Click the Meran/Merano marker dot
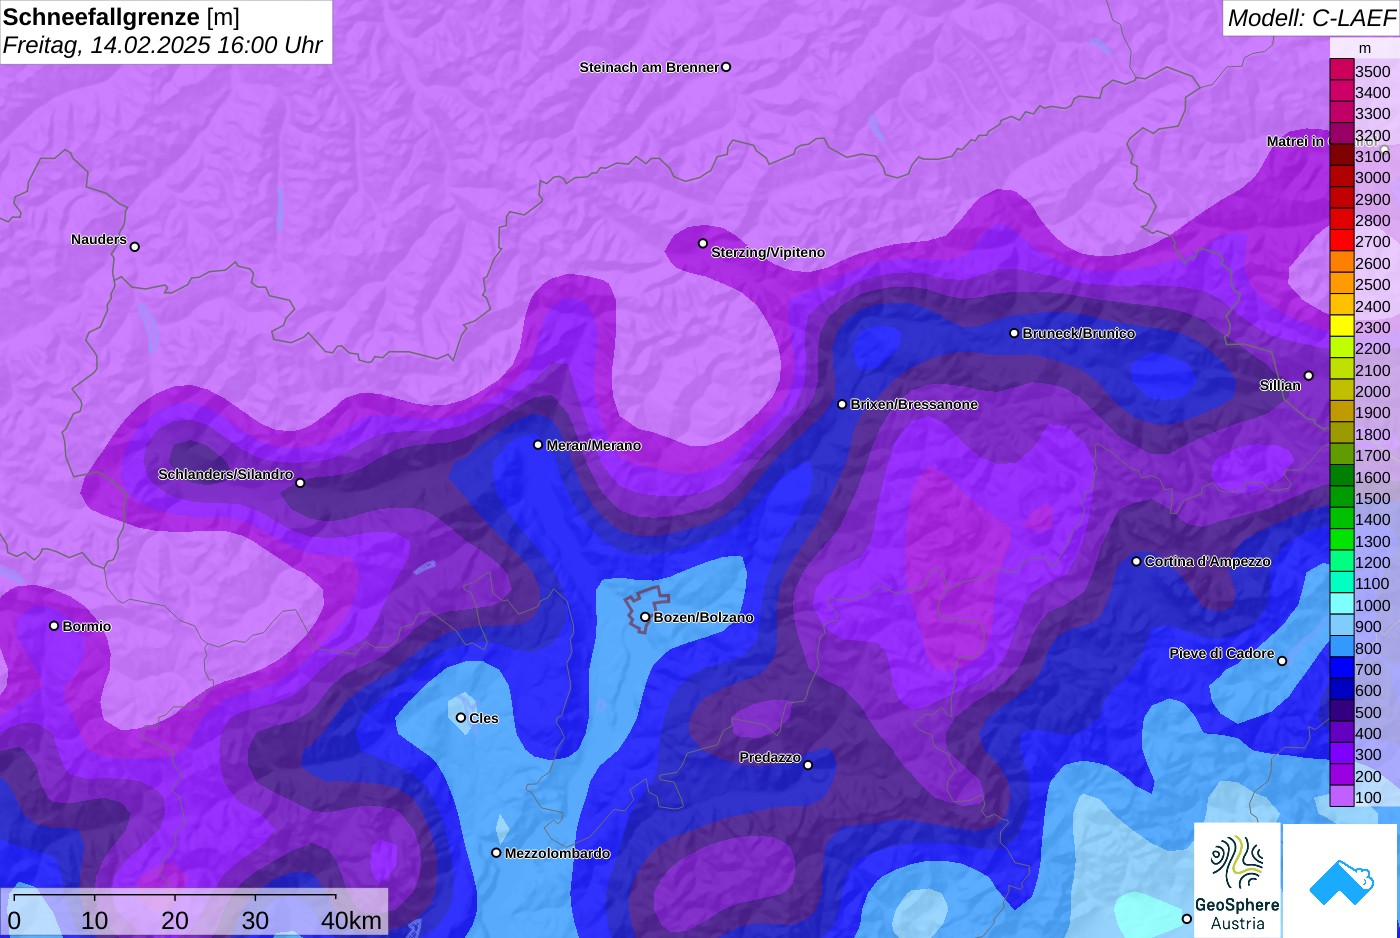This screenshot has width=1400, height=938. point(538,445)
